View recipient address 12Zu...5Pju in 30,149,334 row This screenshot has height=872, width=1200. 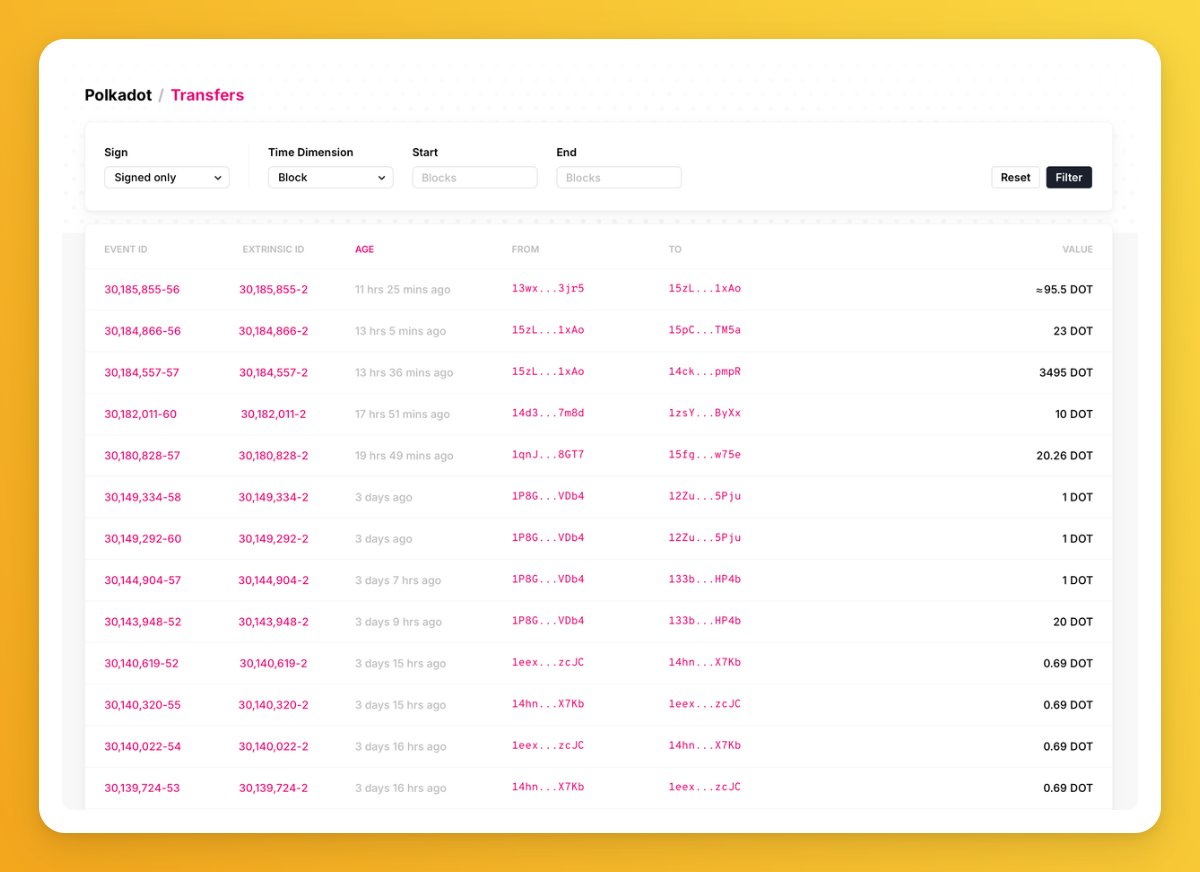click(704, 497)
